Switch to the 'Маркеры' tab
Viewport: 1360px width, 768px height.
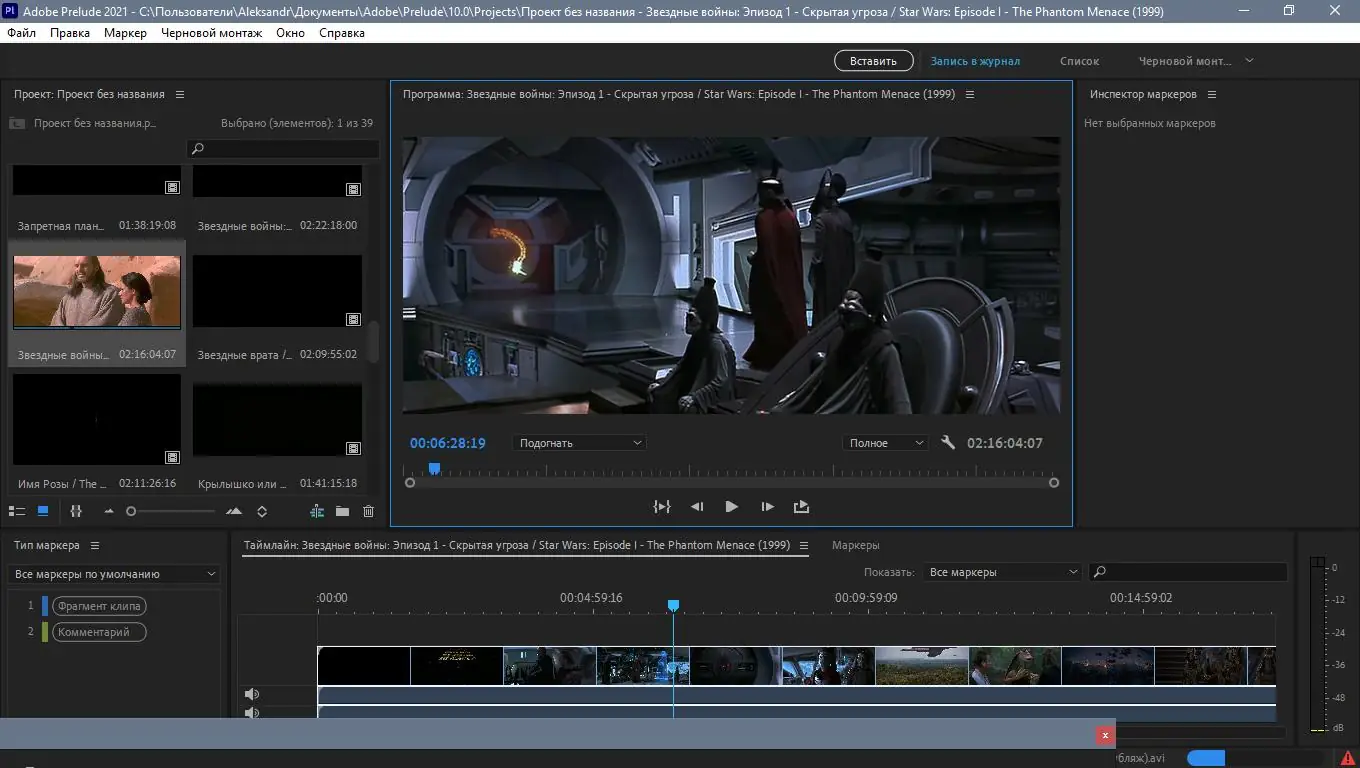pyautogui.click(x=855, y=545)
